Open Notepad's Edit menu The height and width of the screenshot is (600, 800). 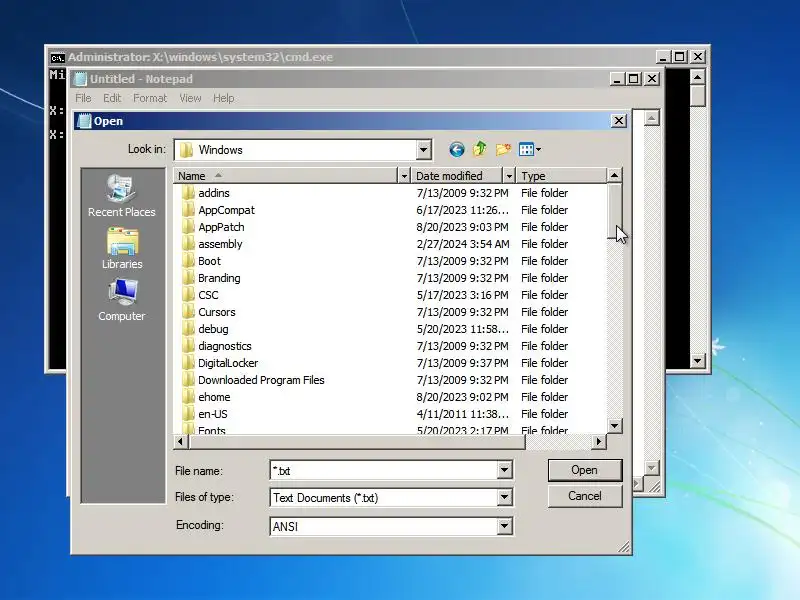point(112,98)
